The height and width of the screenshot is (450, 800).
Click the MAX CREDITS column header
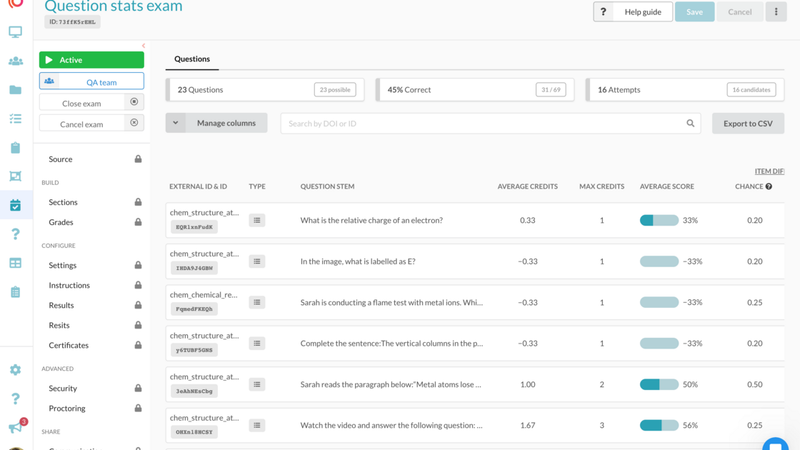pyautogui.click(x=602, y=187)
